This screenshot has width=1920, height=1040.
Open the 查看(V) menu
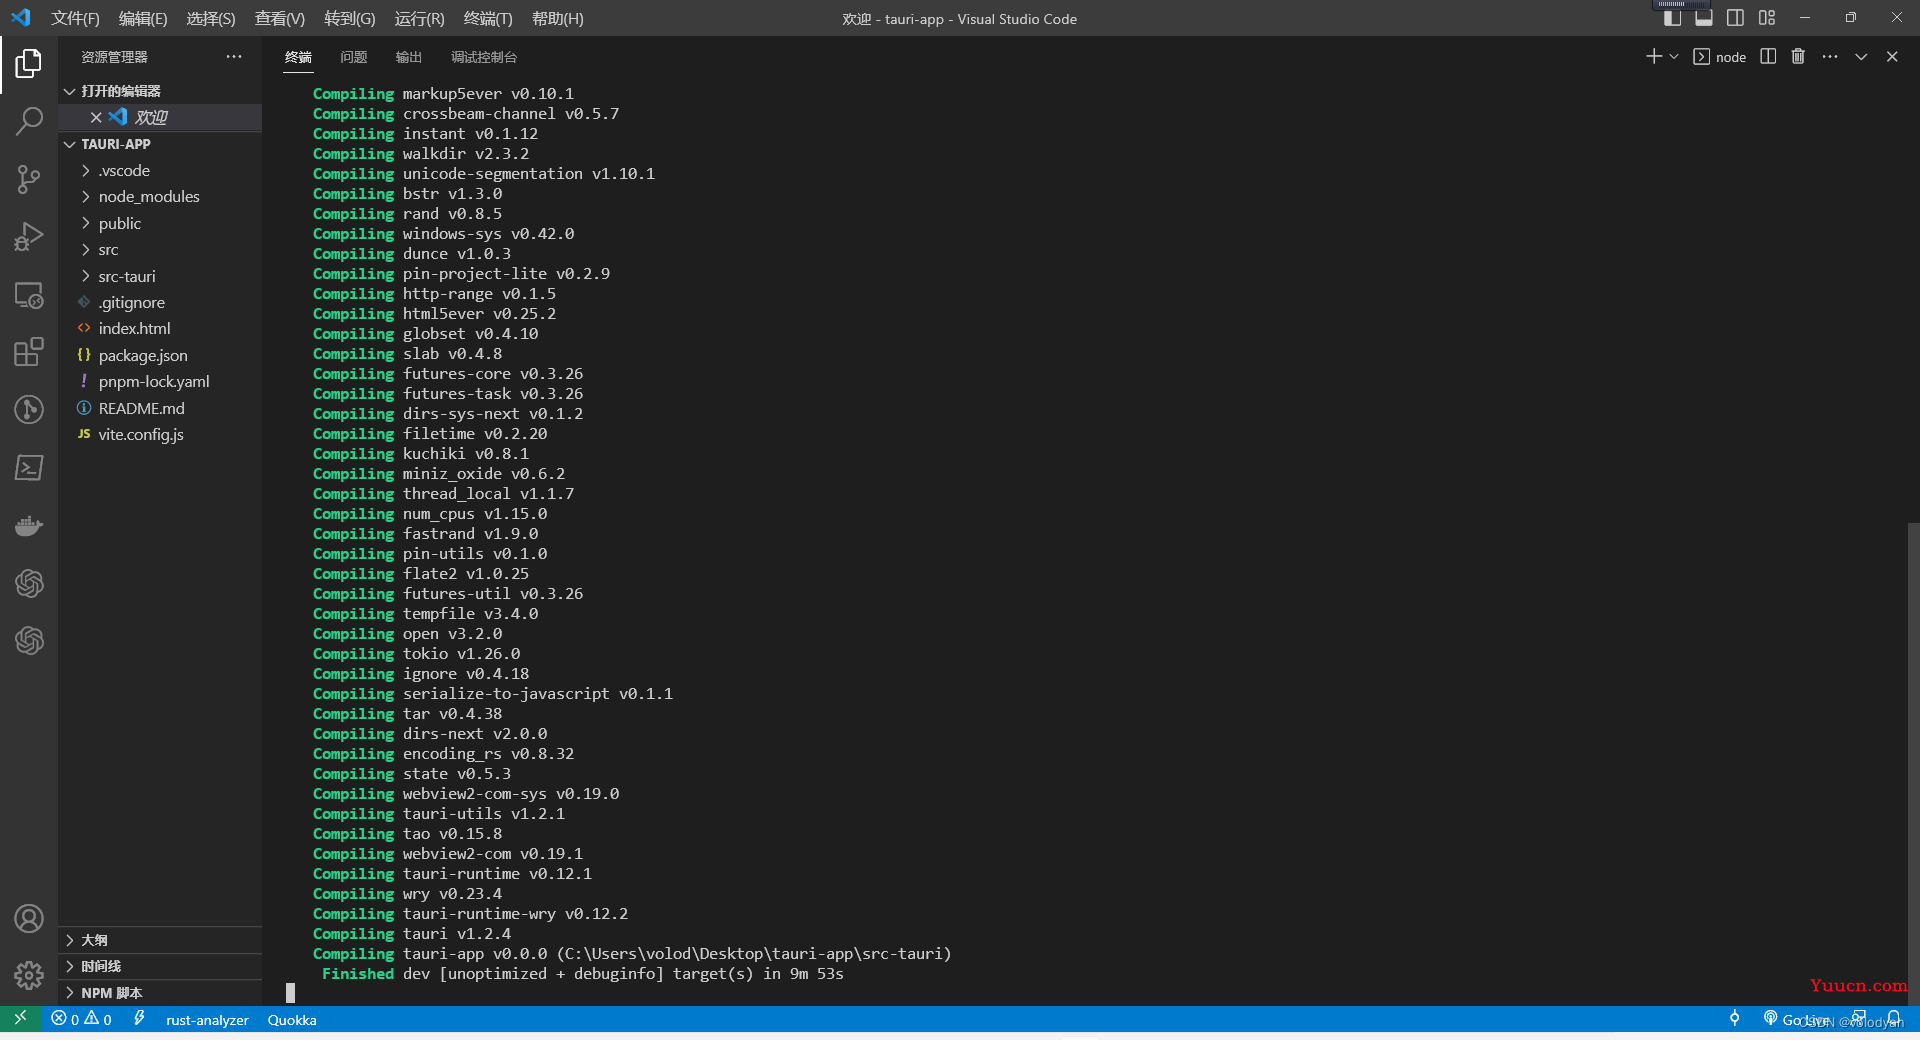pyautogui.click(x=280, y=18)
